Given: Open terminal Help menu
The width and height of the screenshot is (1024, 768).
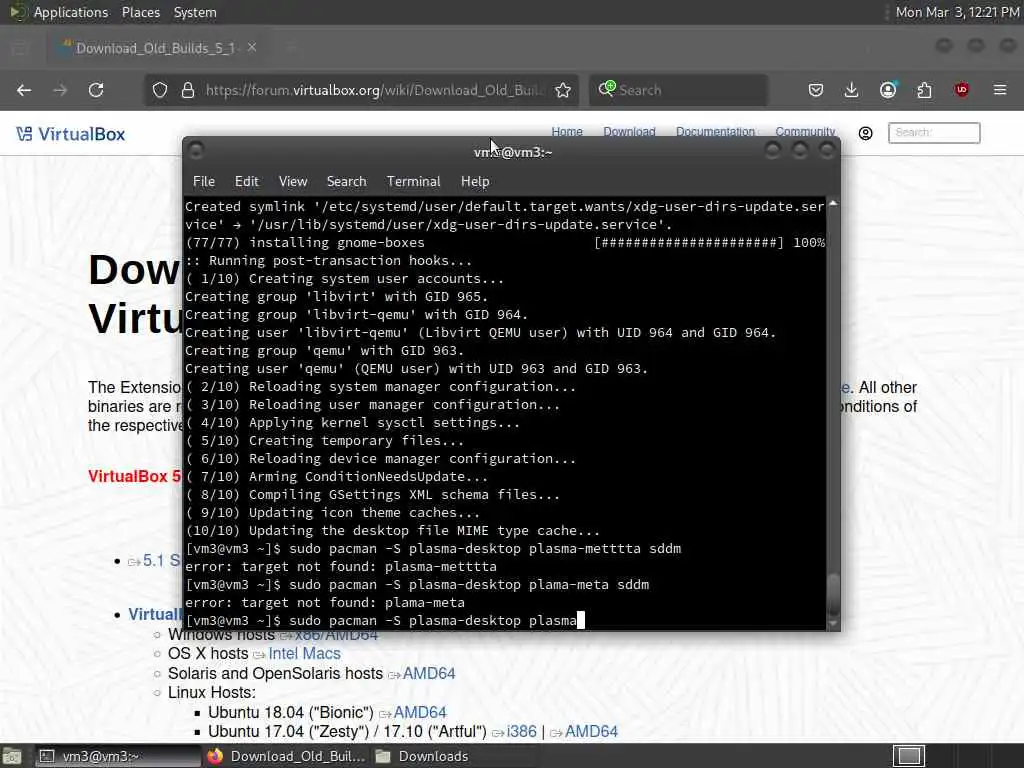Looking at the screenshot, I should tap(475, 182).
